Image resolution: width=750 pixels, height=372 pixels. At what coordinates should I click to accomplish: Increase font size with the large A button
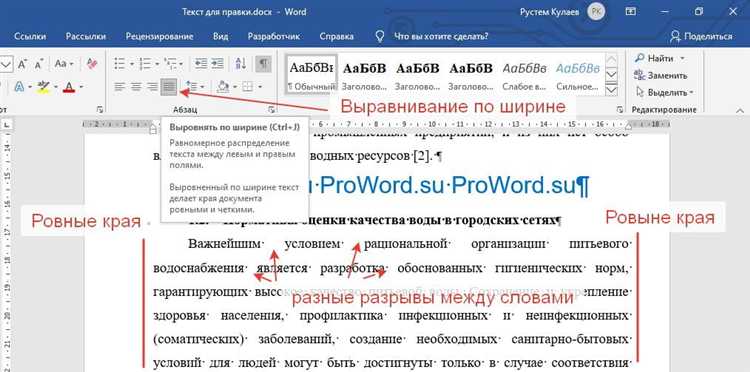(22, 64)
